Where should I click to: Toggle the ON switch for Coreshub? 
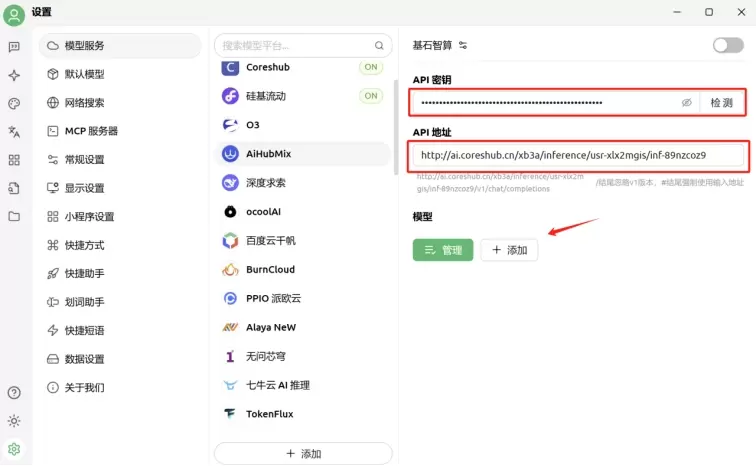371,67
